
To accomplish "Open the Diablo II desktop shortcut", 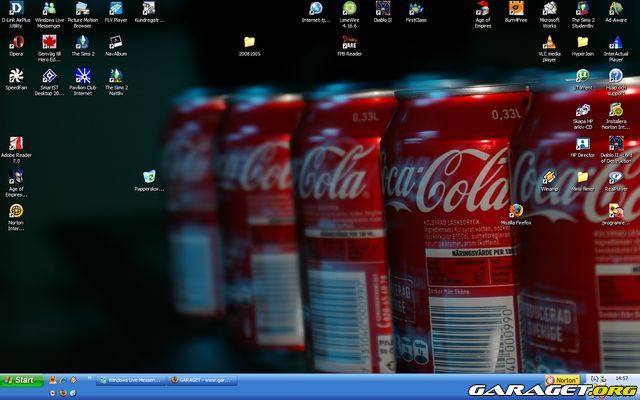I will pos(383,9).
